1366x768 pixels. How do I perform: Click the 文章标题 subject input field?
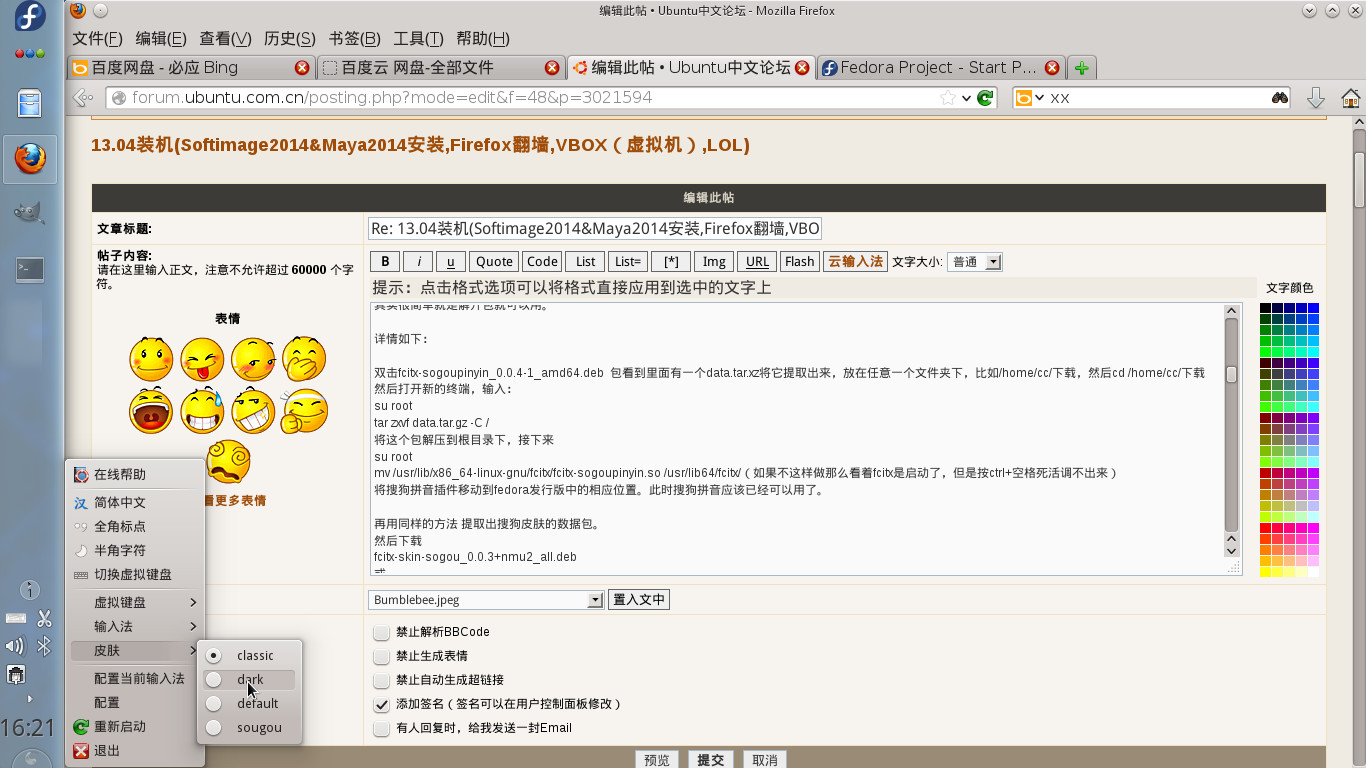point(595,228)
